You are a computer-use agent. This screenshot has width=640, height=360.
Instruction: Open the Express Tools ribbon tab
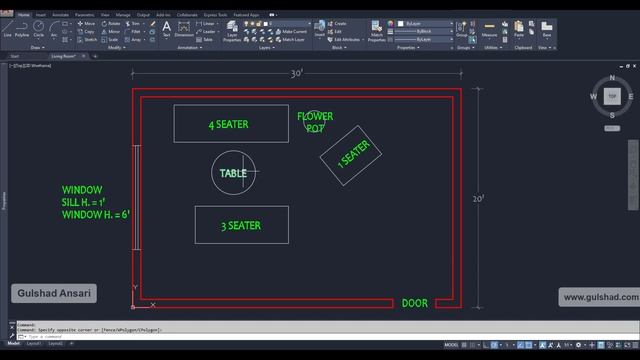[x=215, y=15]
